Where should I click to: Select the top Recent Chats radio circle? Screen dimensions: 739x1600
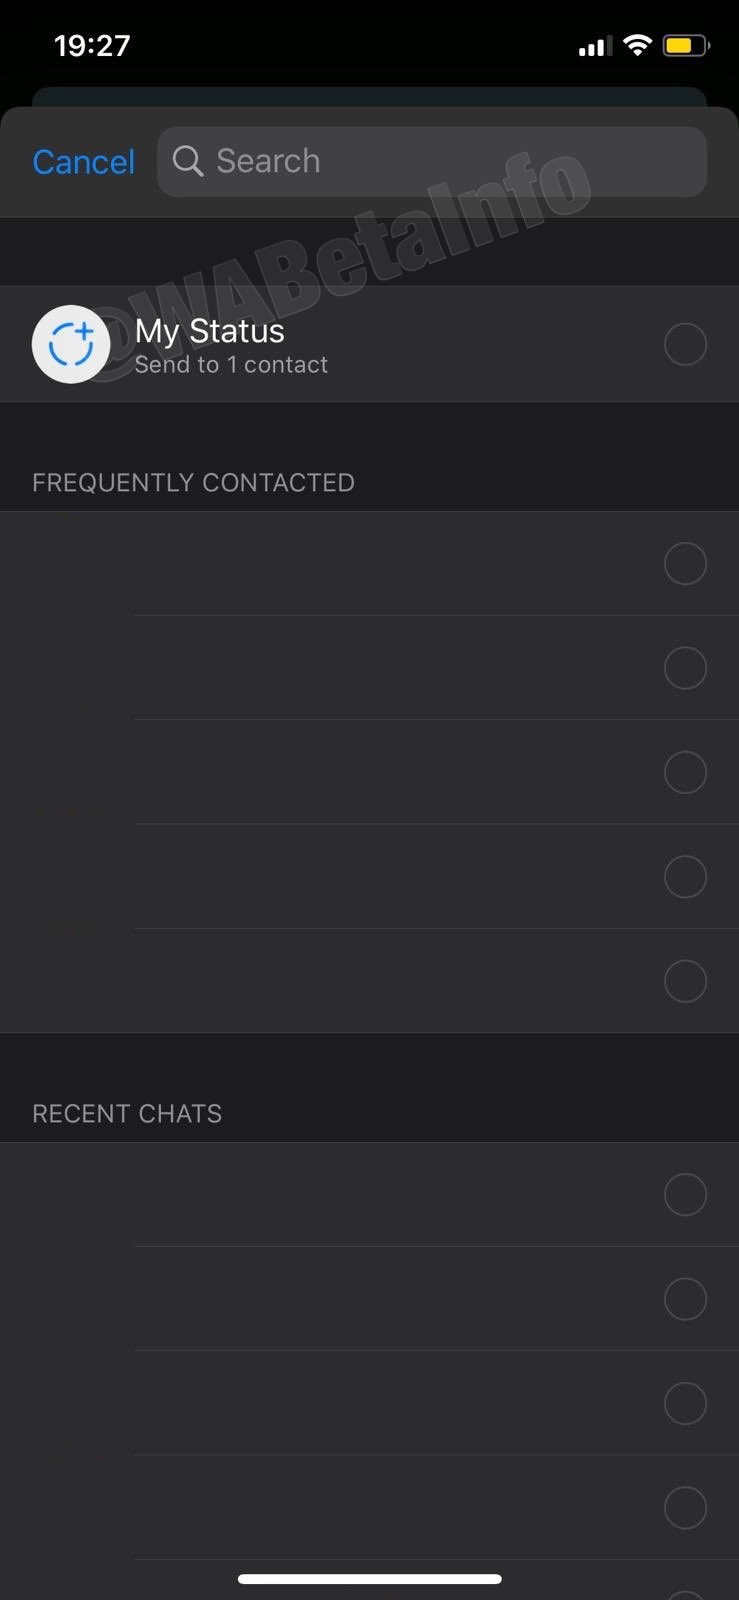click(685, 1194)
